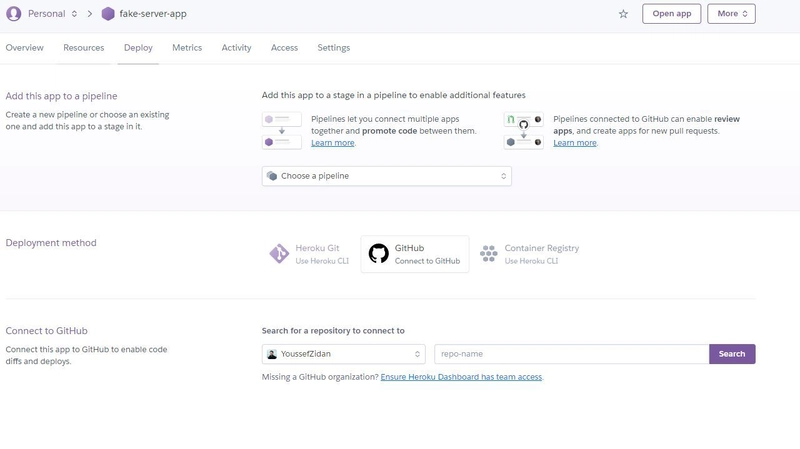Open the More menu dropdown

[x=731, y=14]
